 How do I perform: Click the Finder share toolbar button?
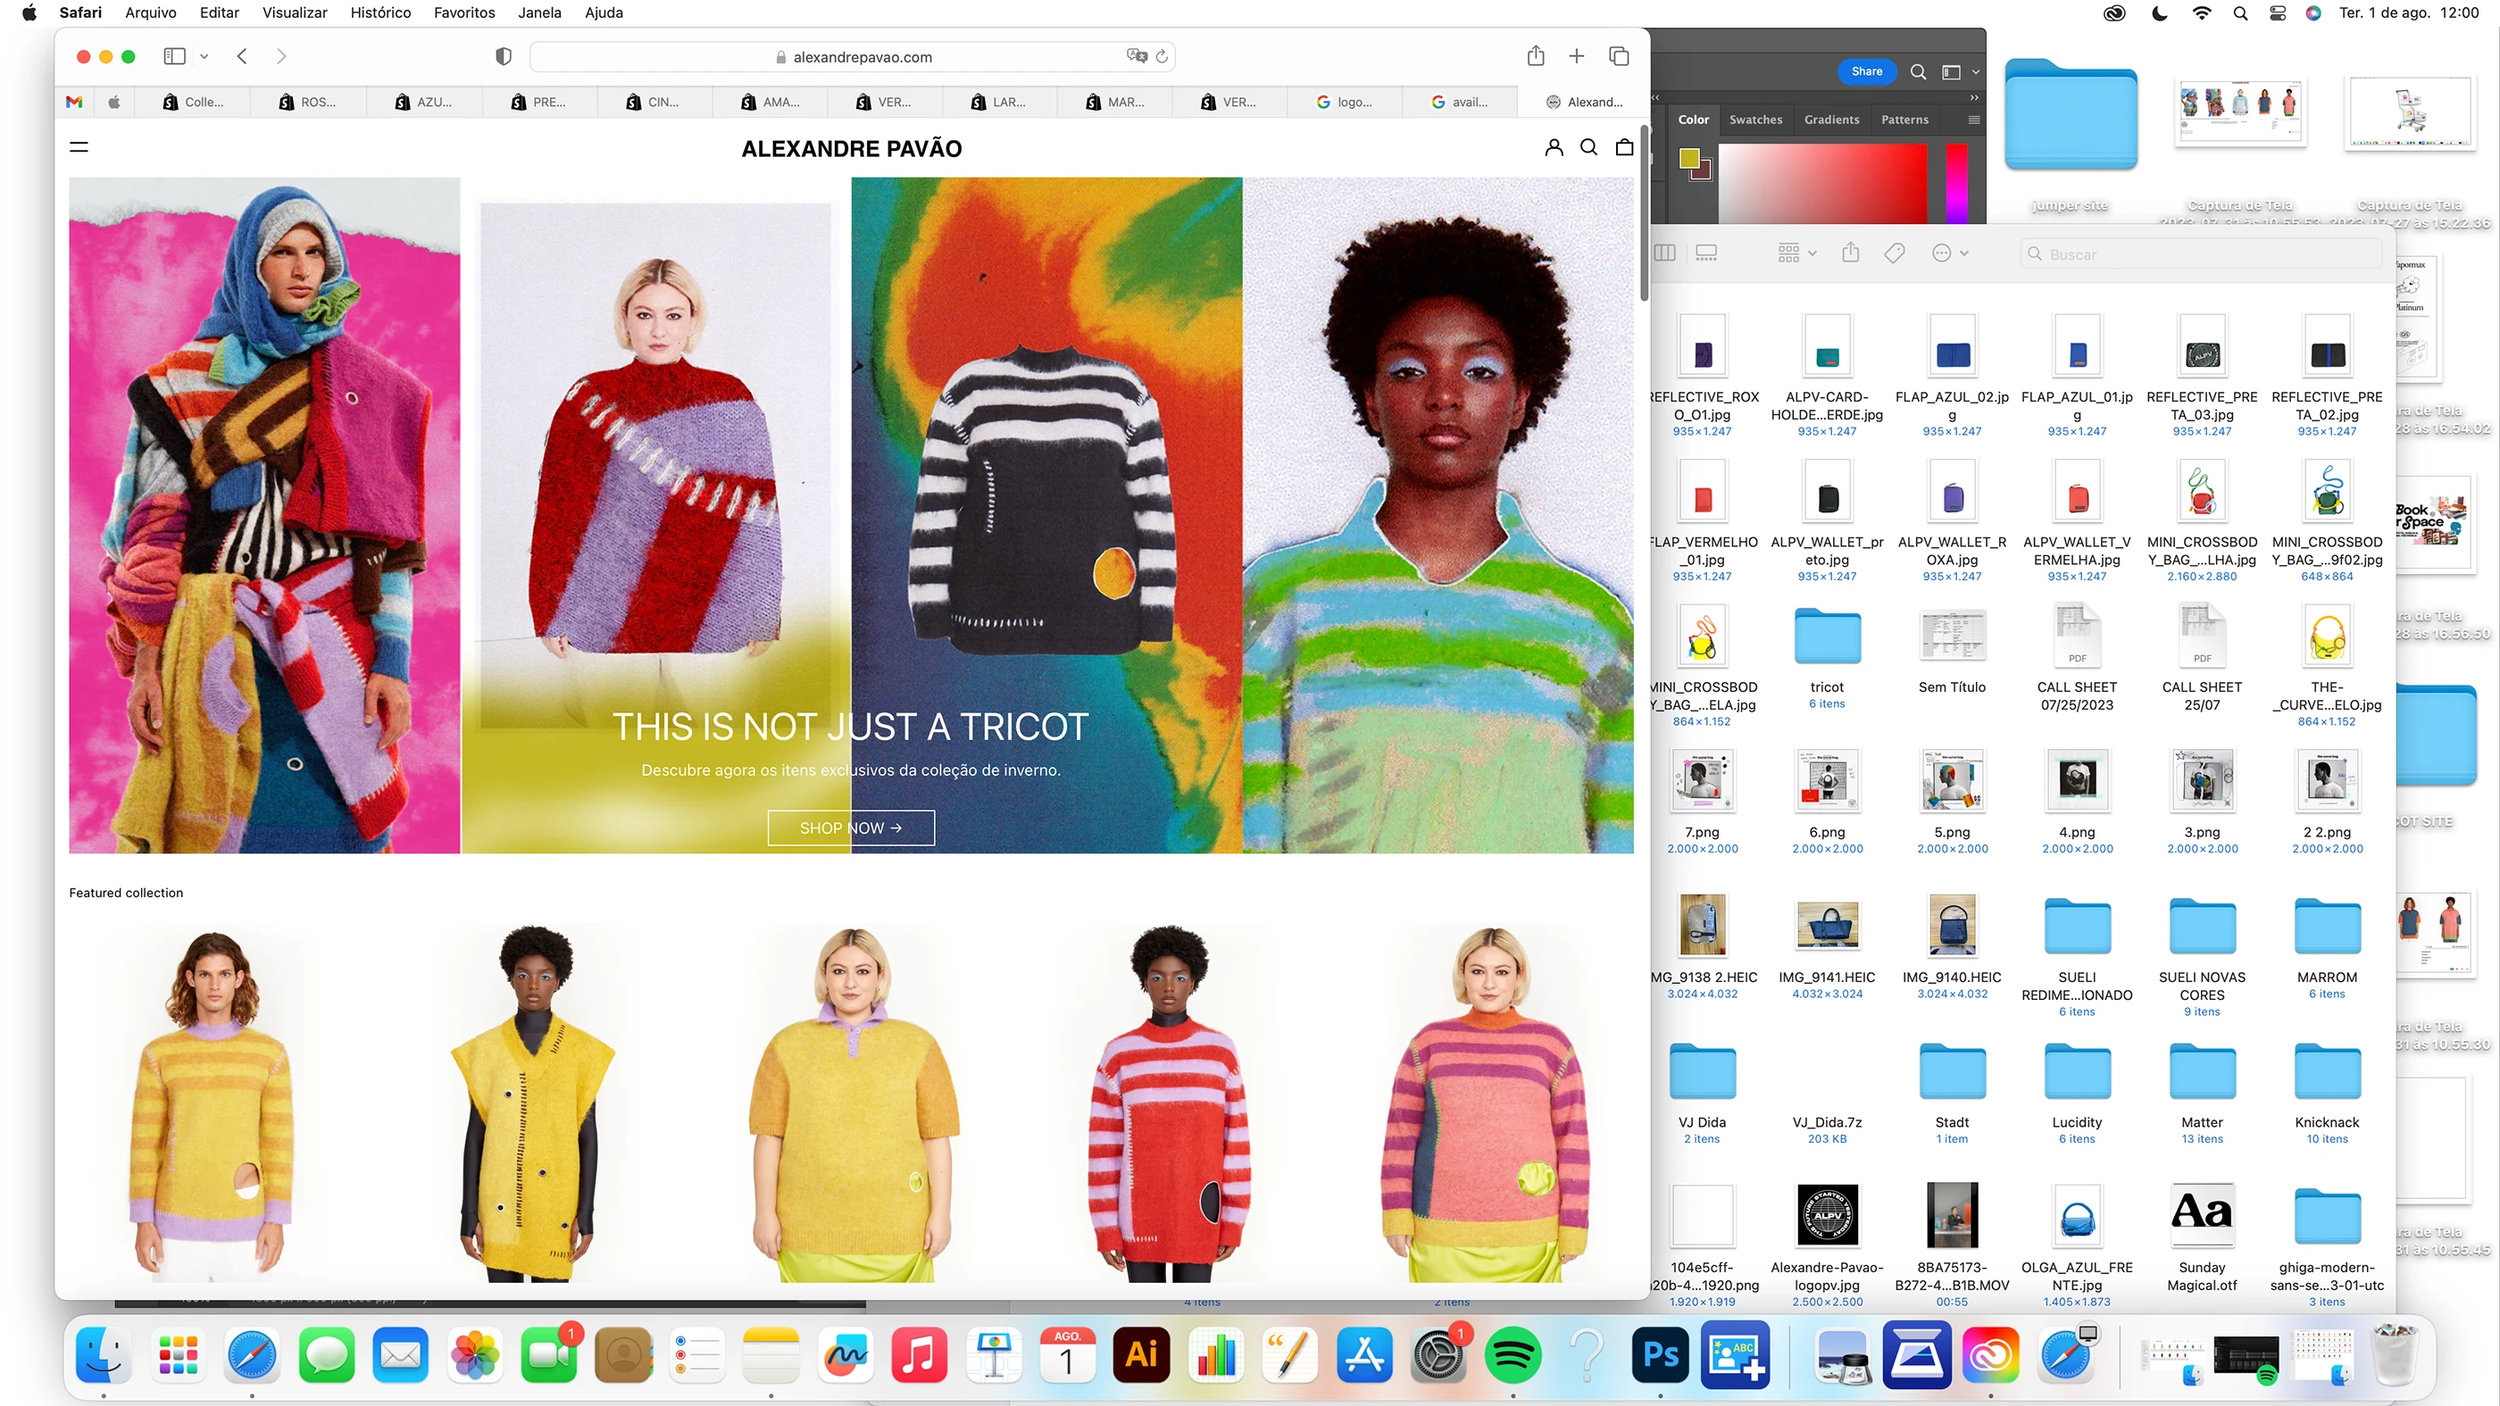pyautogui.click(x=1851, y=253)
